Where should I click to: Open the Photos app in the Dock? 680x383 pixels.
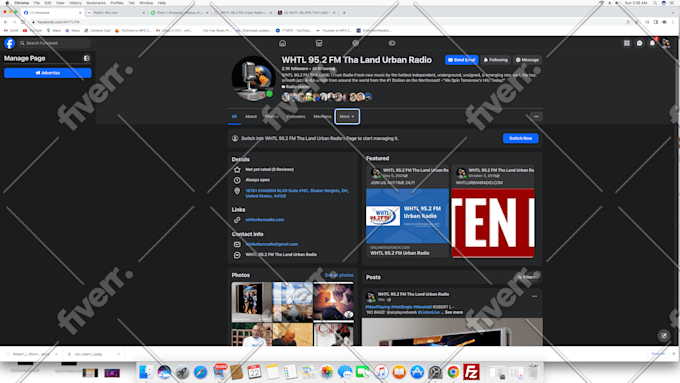click(327, 372)
